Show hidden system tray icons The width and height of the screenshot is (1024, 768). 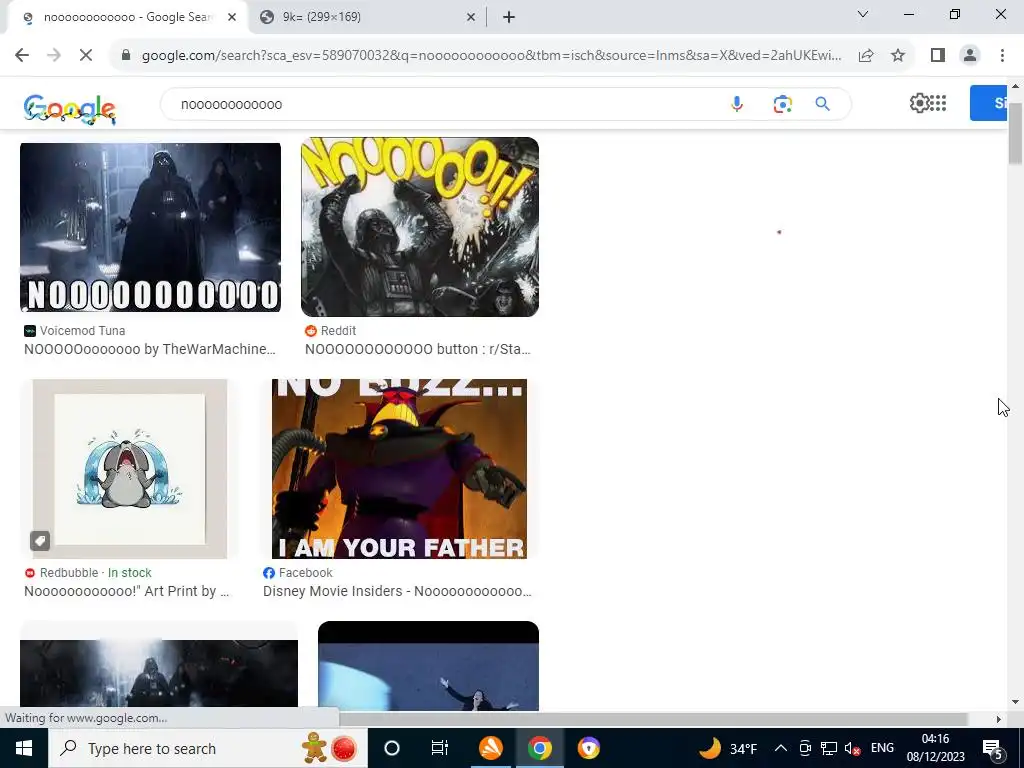(x=780, y=748)
